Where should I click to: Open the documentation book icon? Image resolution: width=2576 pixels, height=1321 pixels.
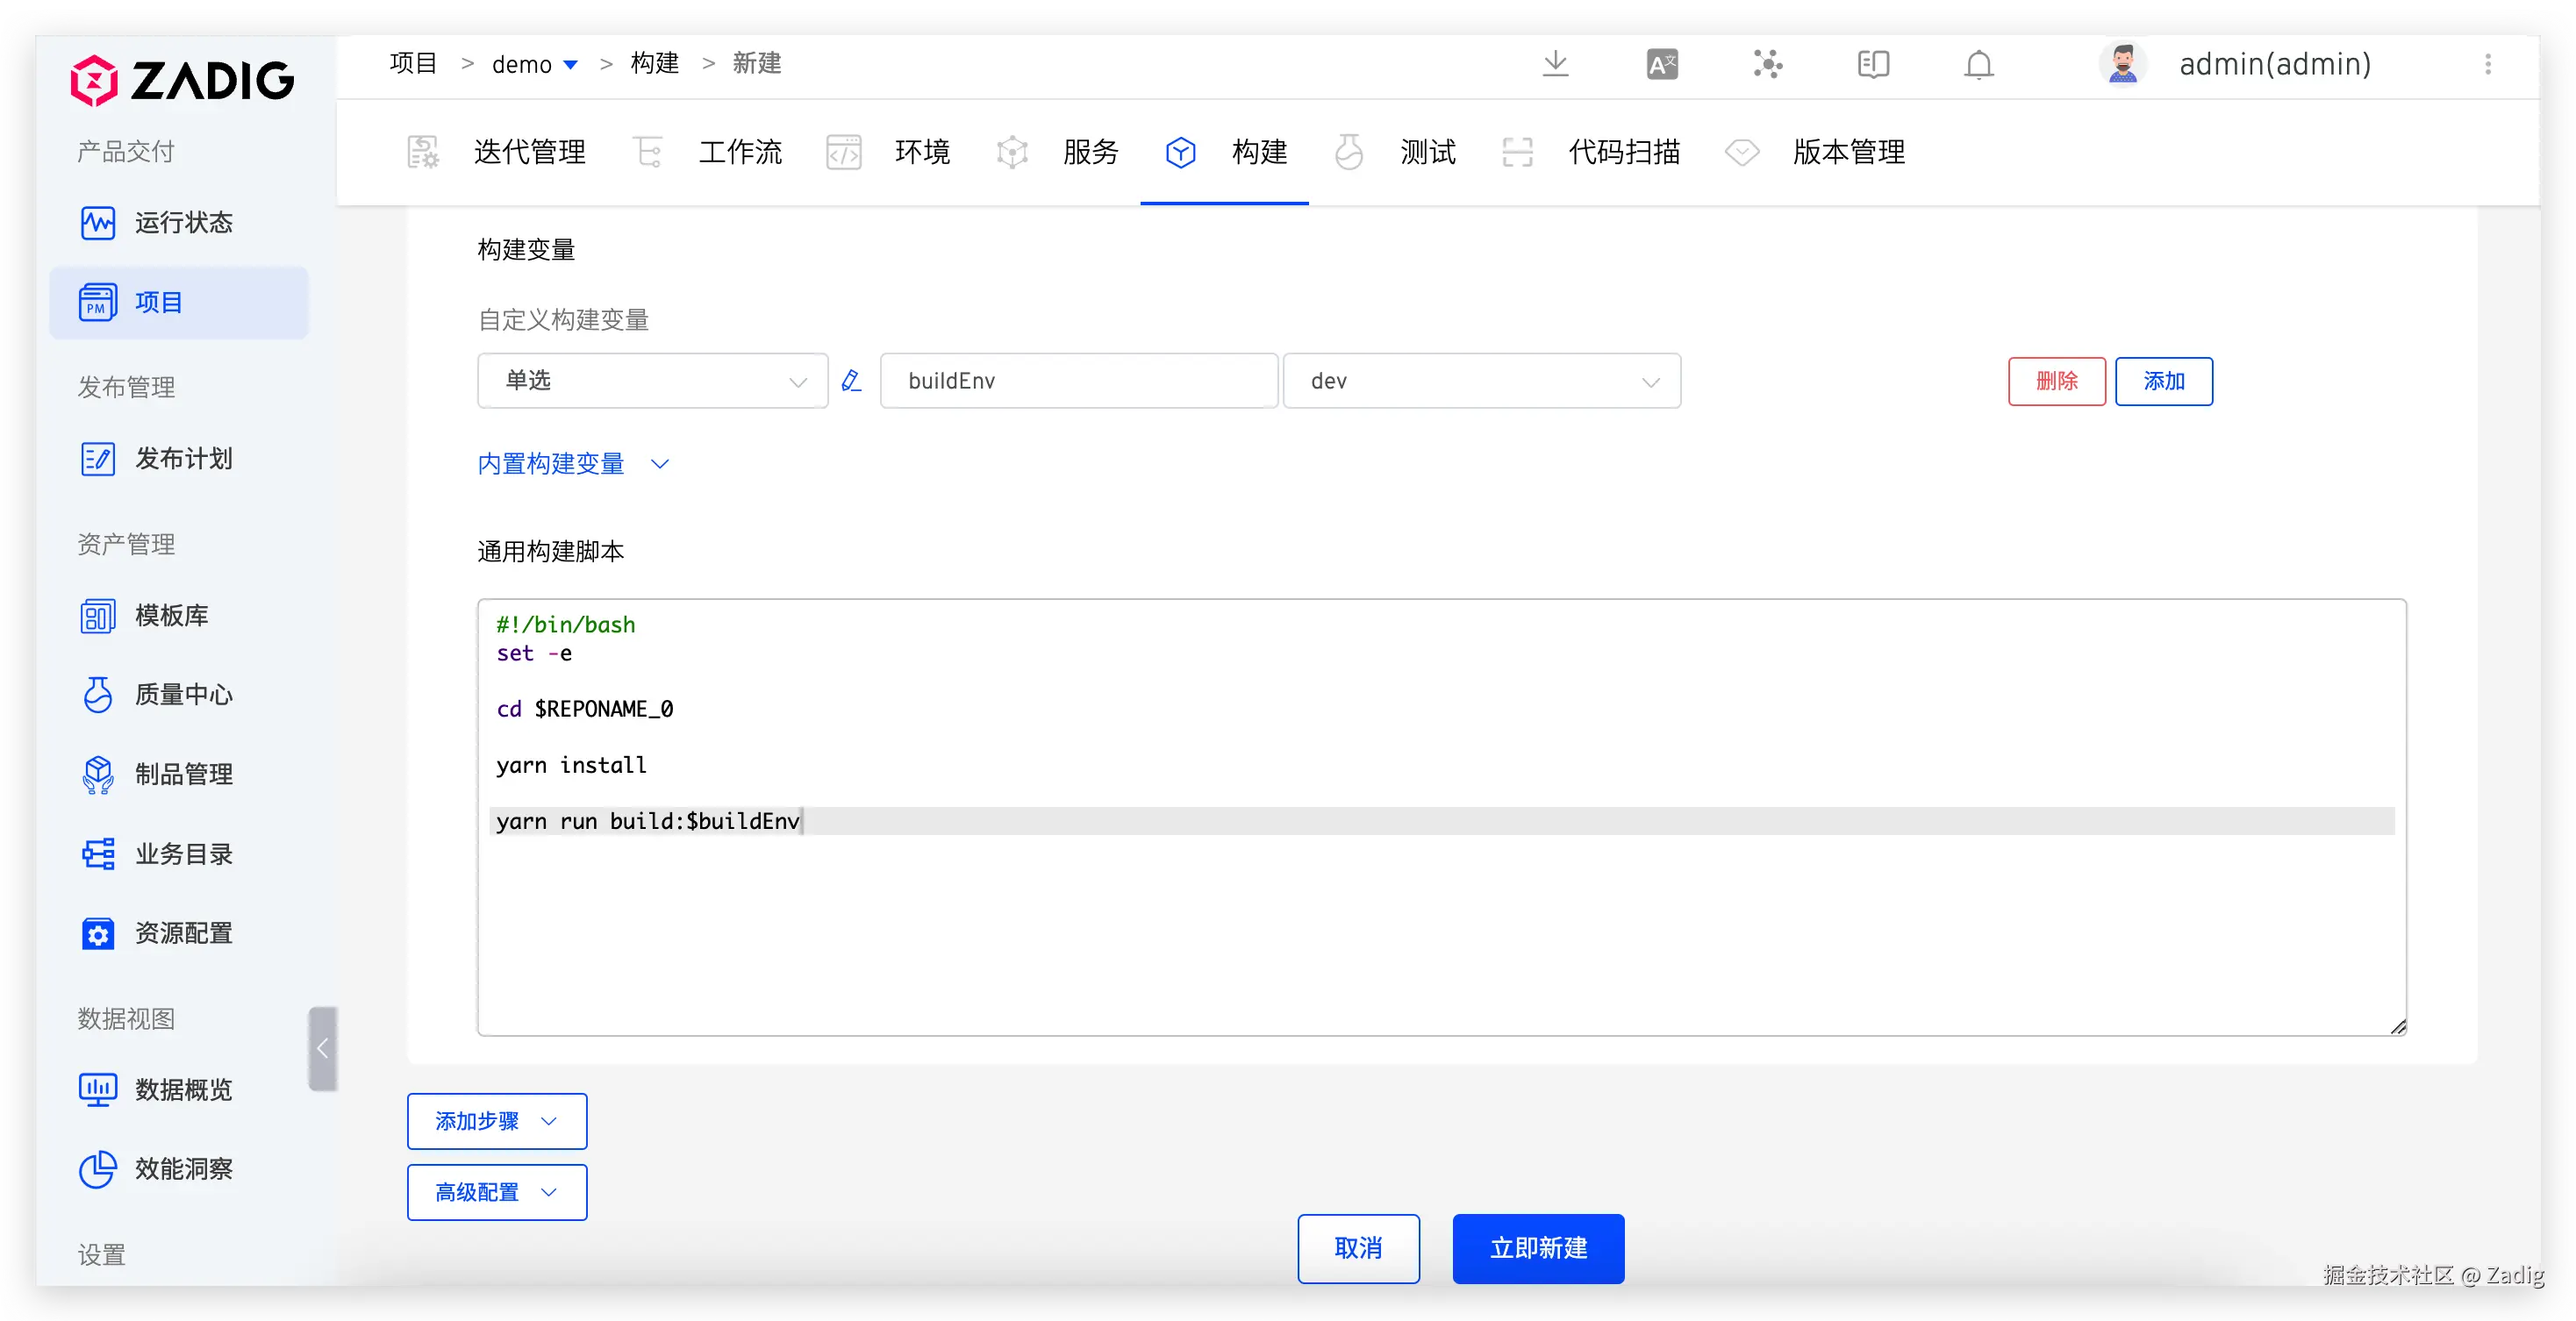tap(1873, 64)
